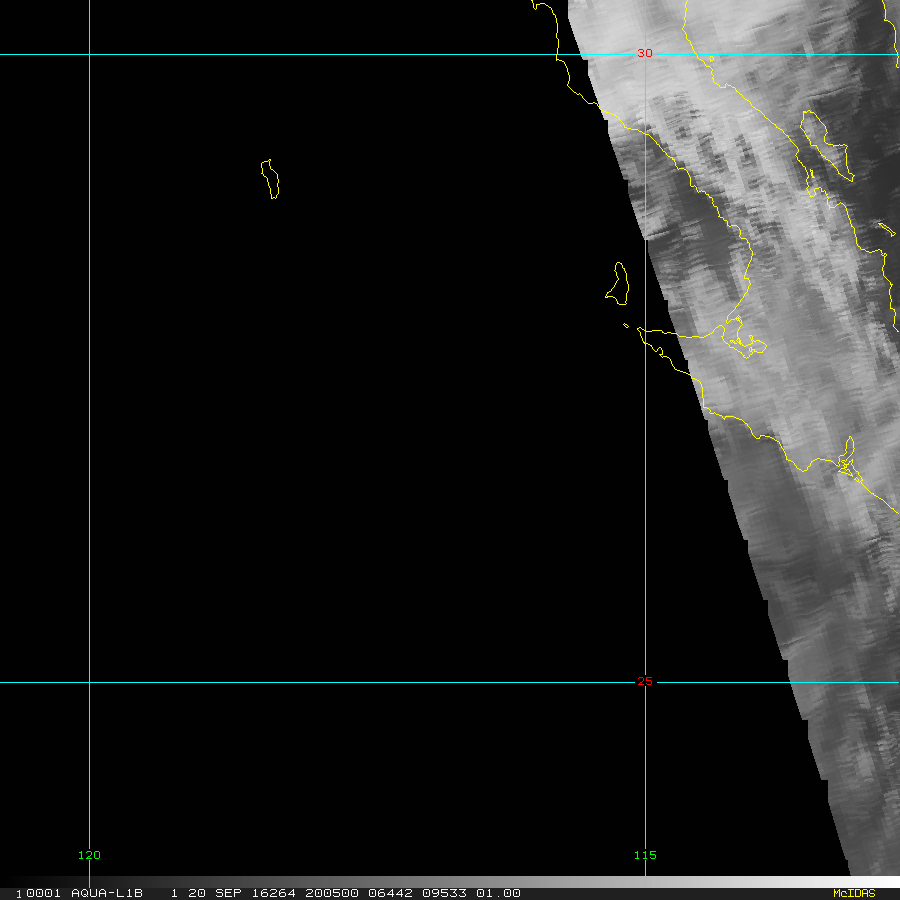Click the long island outline in the gulf
The height and width of the screenshot is (900, 900).
pos(825,145)
